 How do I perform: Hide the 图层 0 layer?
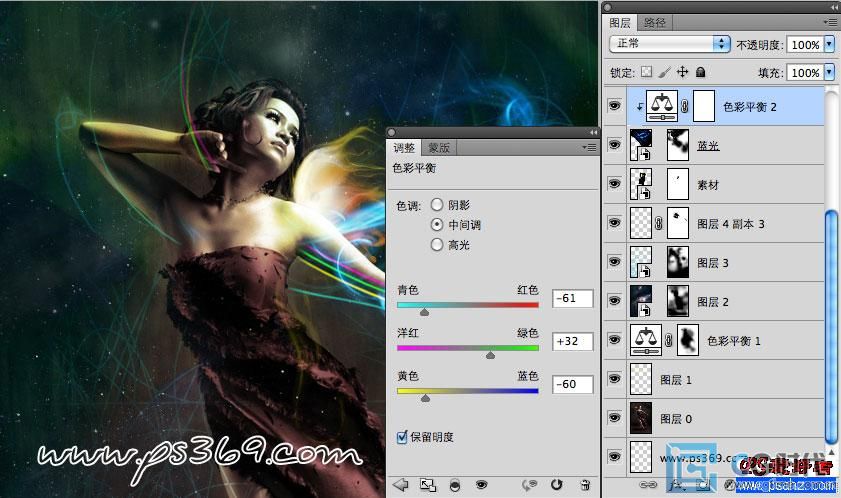[x=615, y=418]
